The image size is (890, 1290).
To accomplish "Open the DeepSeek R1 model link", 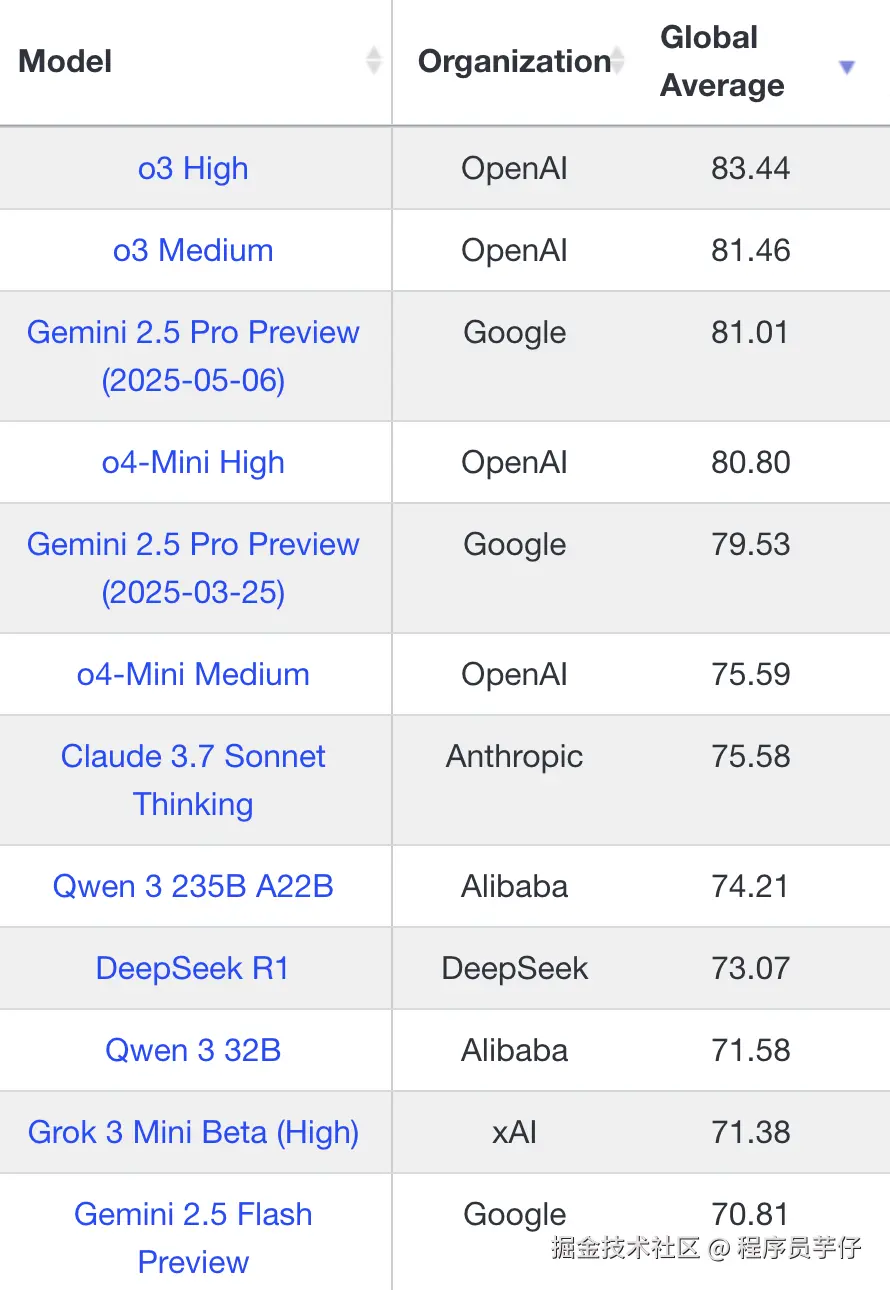I will pos(193,968).
